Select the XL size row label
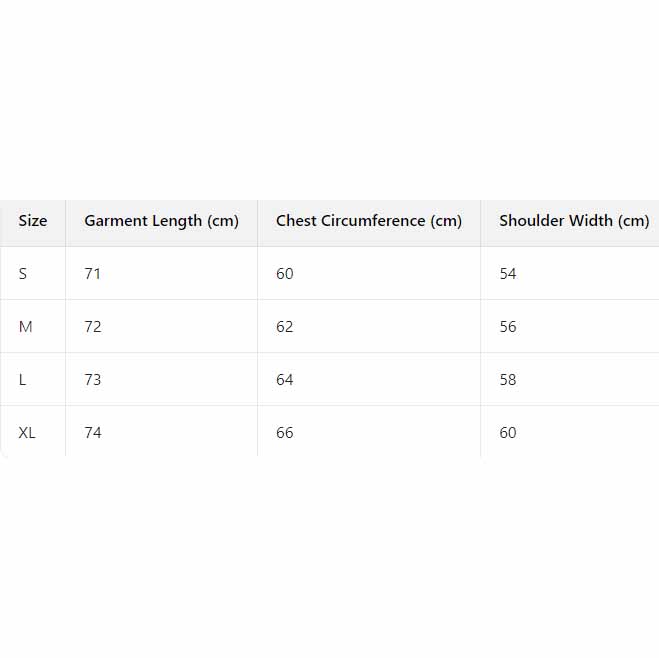The height and width of the screenshot is (658, 659). click(x=27, y=433)
